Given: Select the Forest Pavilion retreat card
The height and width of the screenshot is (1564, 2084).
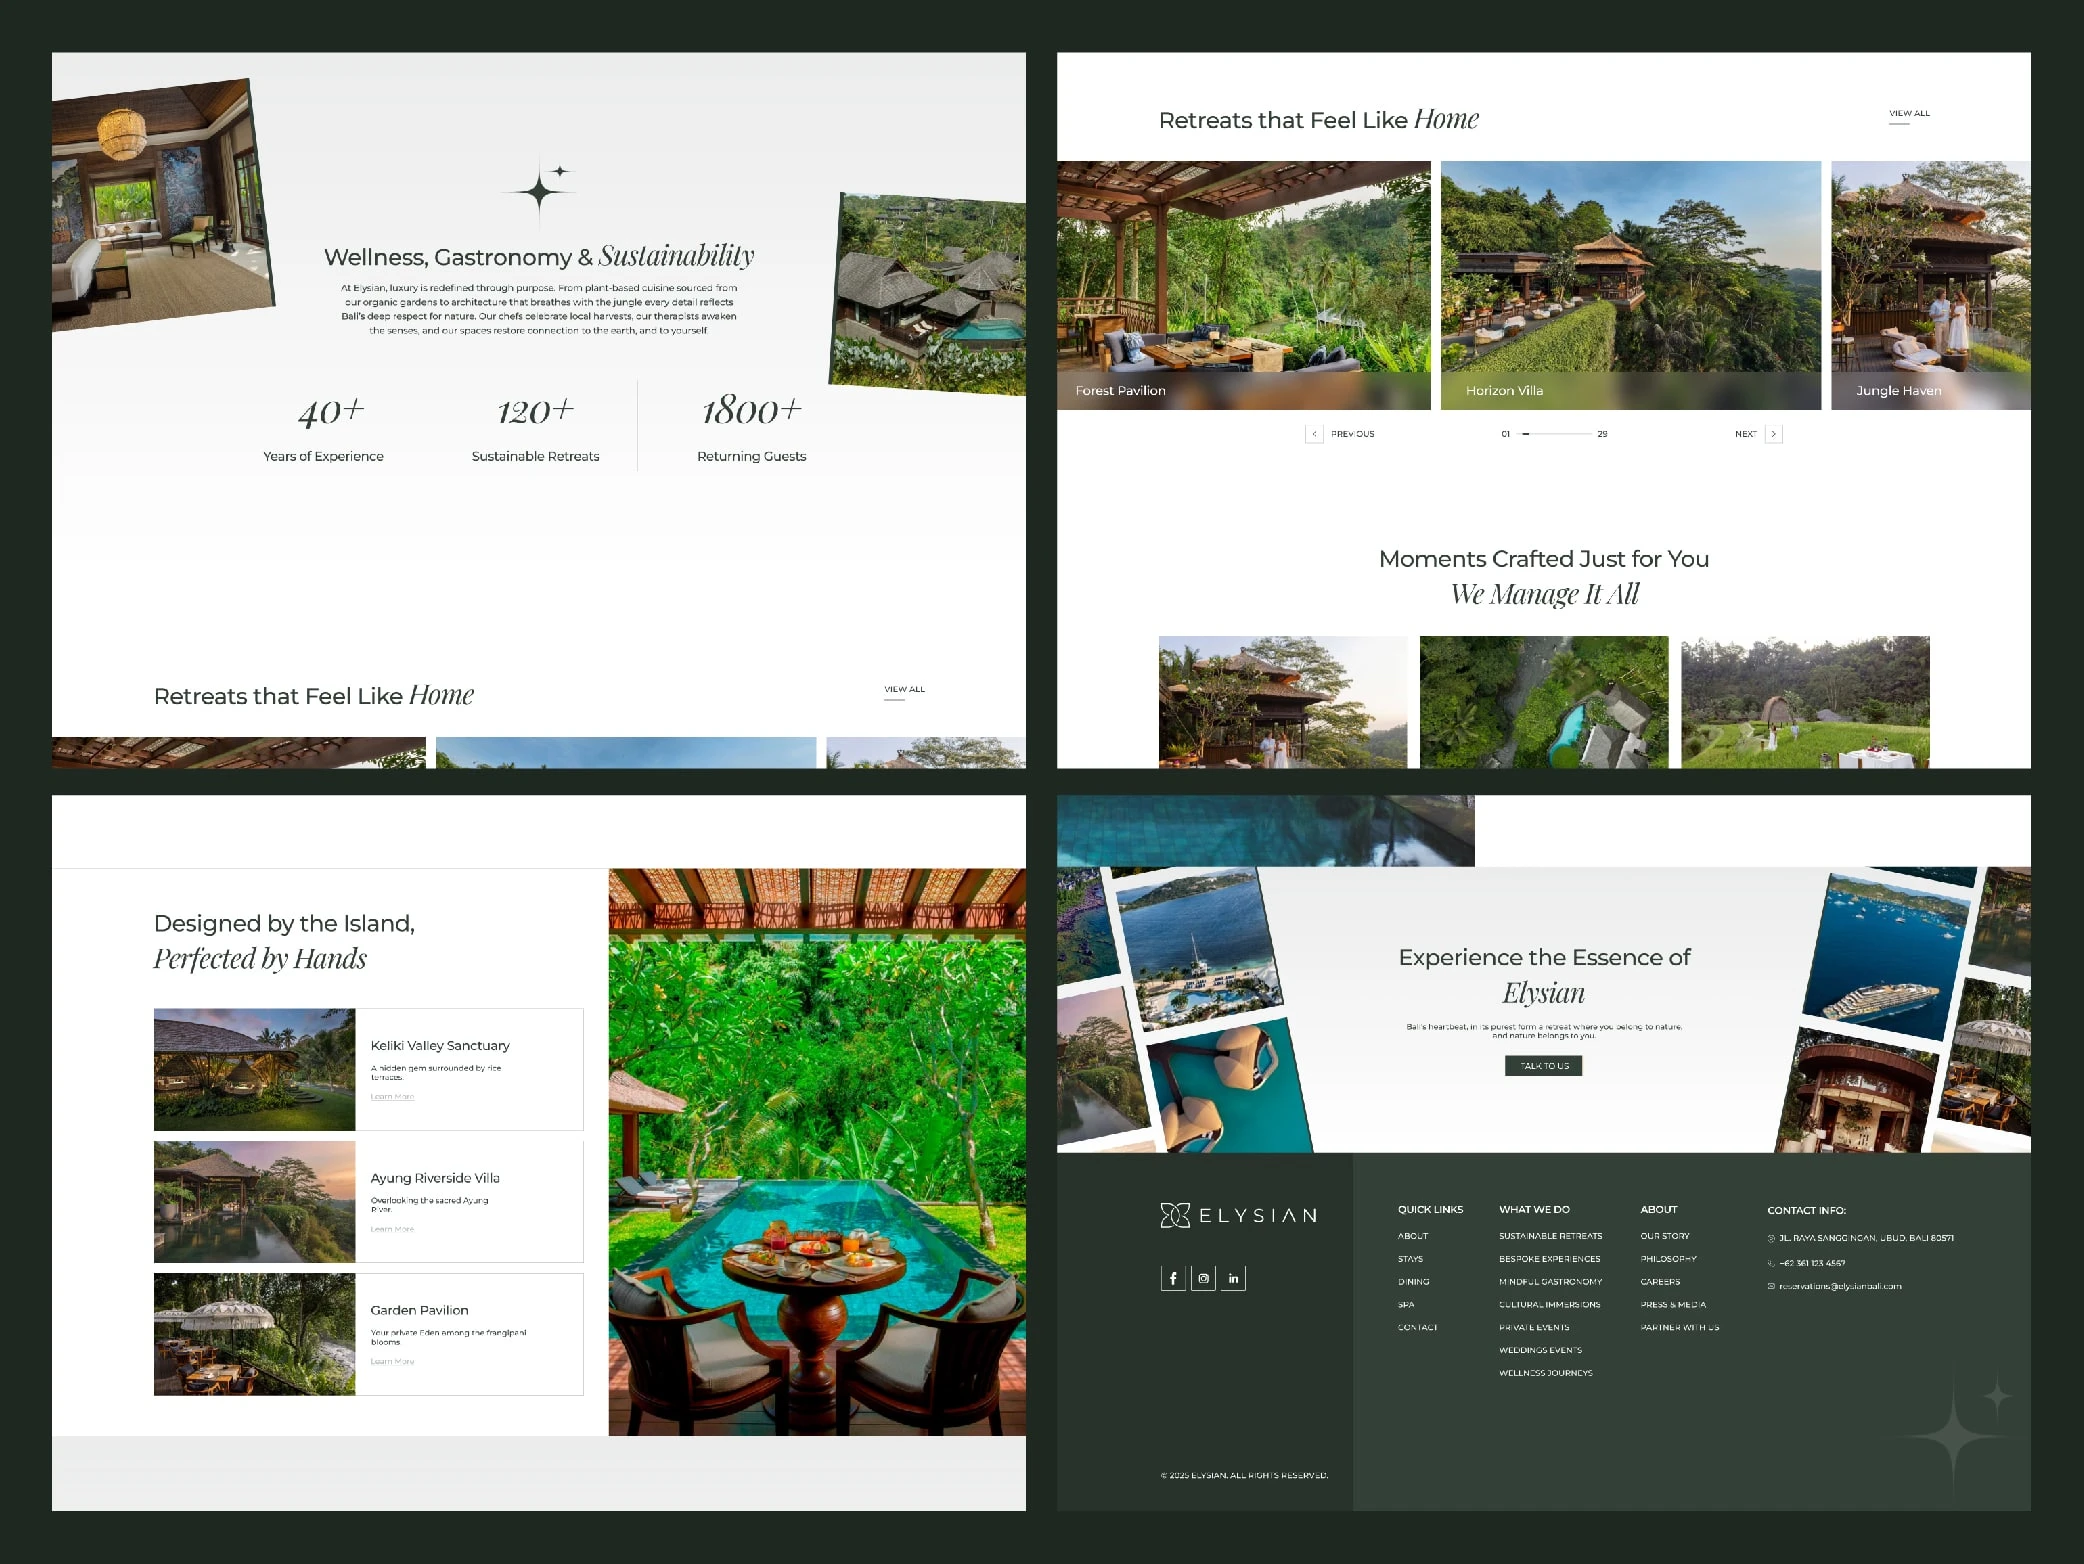Looking at the screenshot, I should [1243, 285].
